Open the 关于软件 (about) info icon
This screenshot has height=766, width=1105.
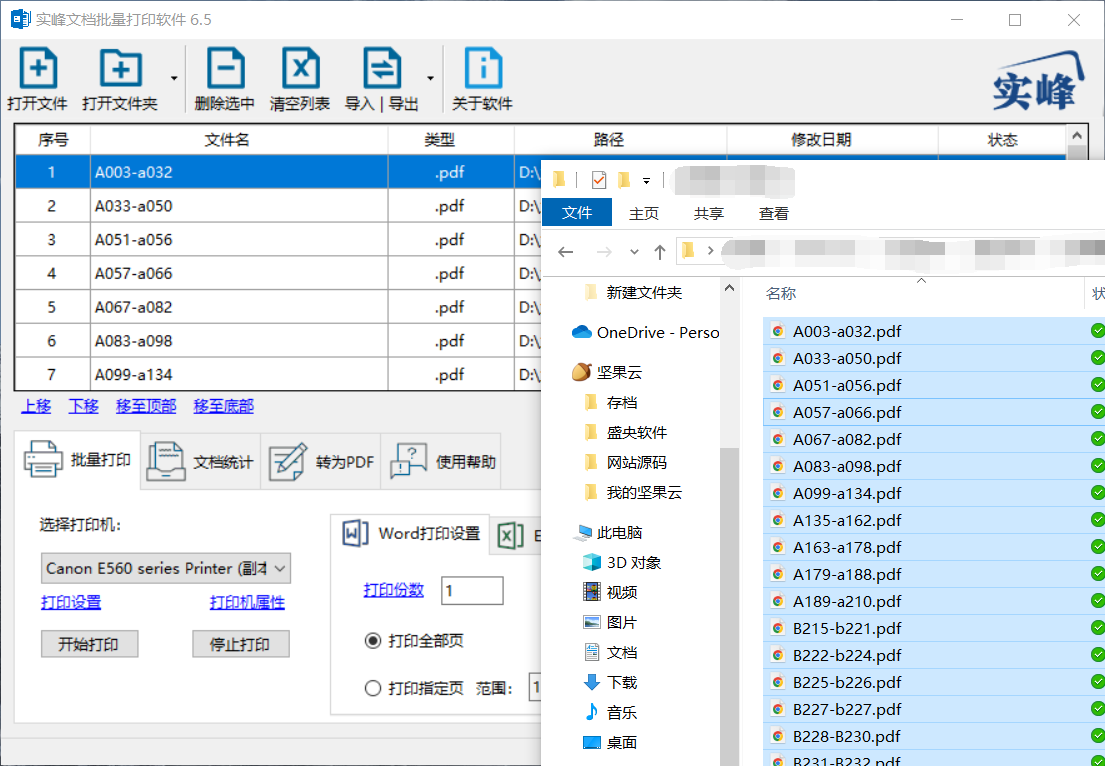click(x=483, y=69)
